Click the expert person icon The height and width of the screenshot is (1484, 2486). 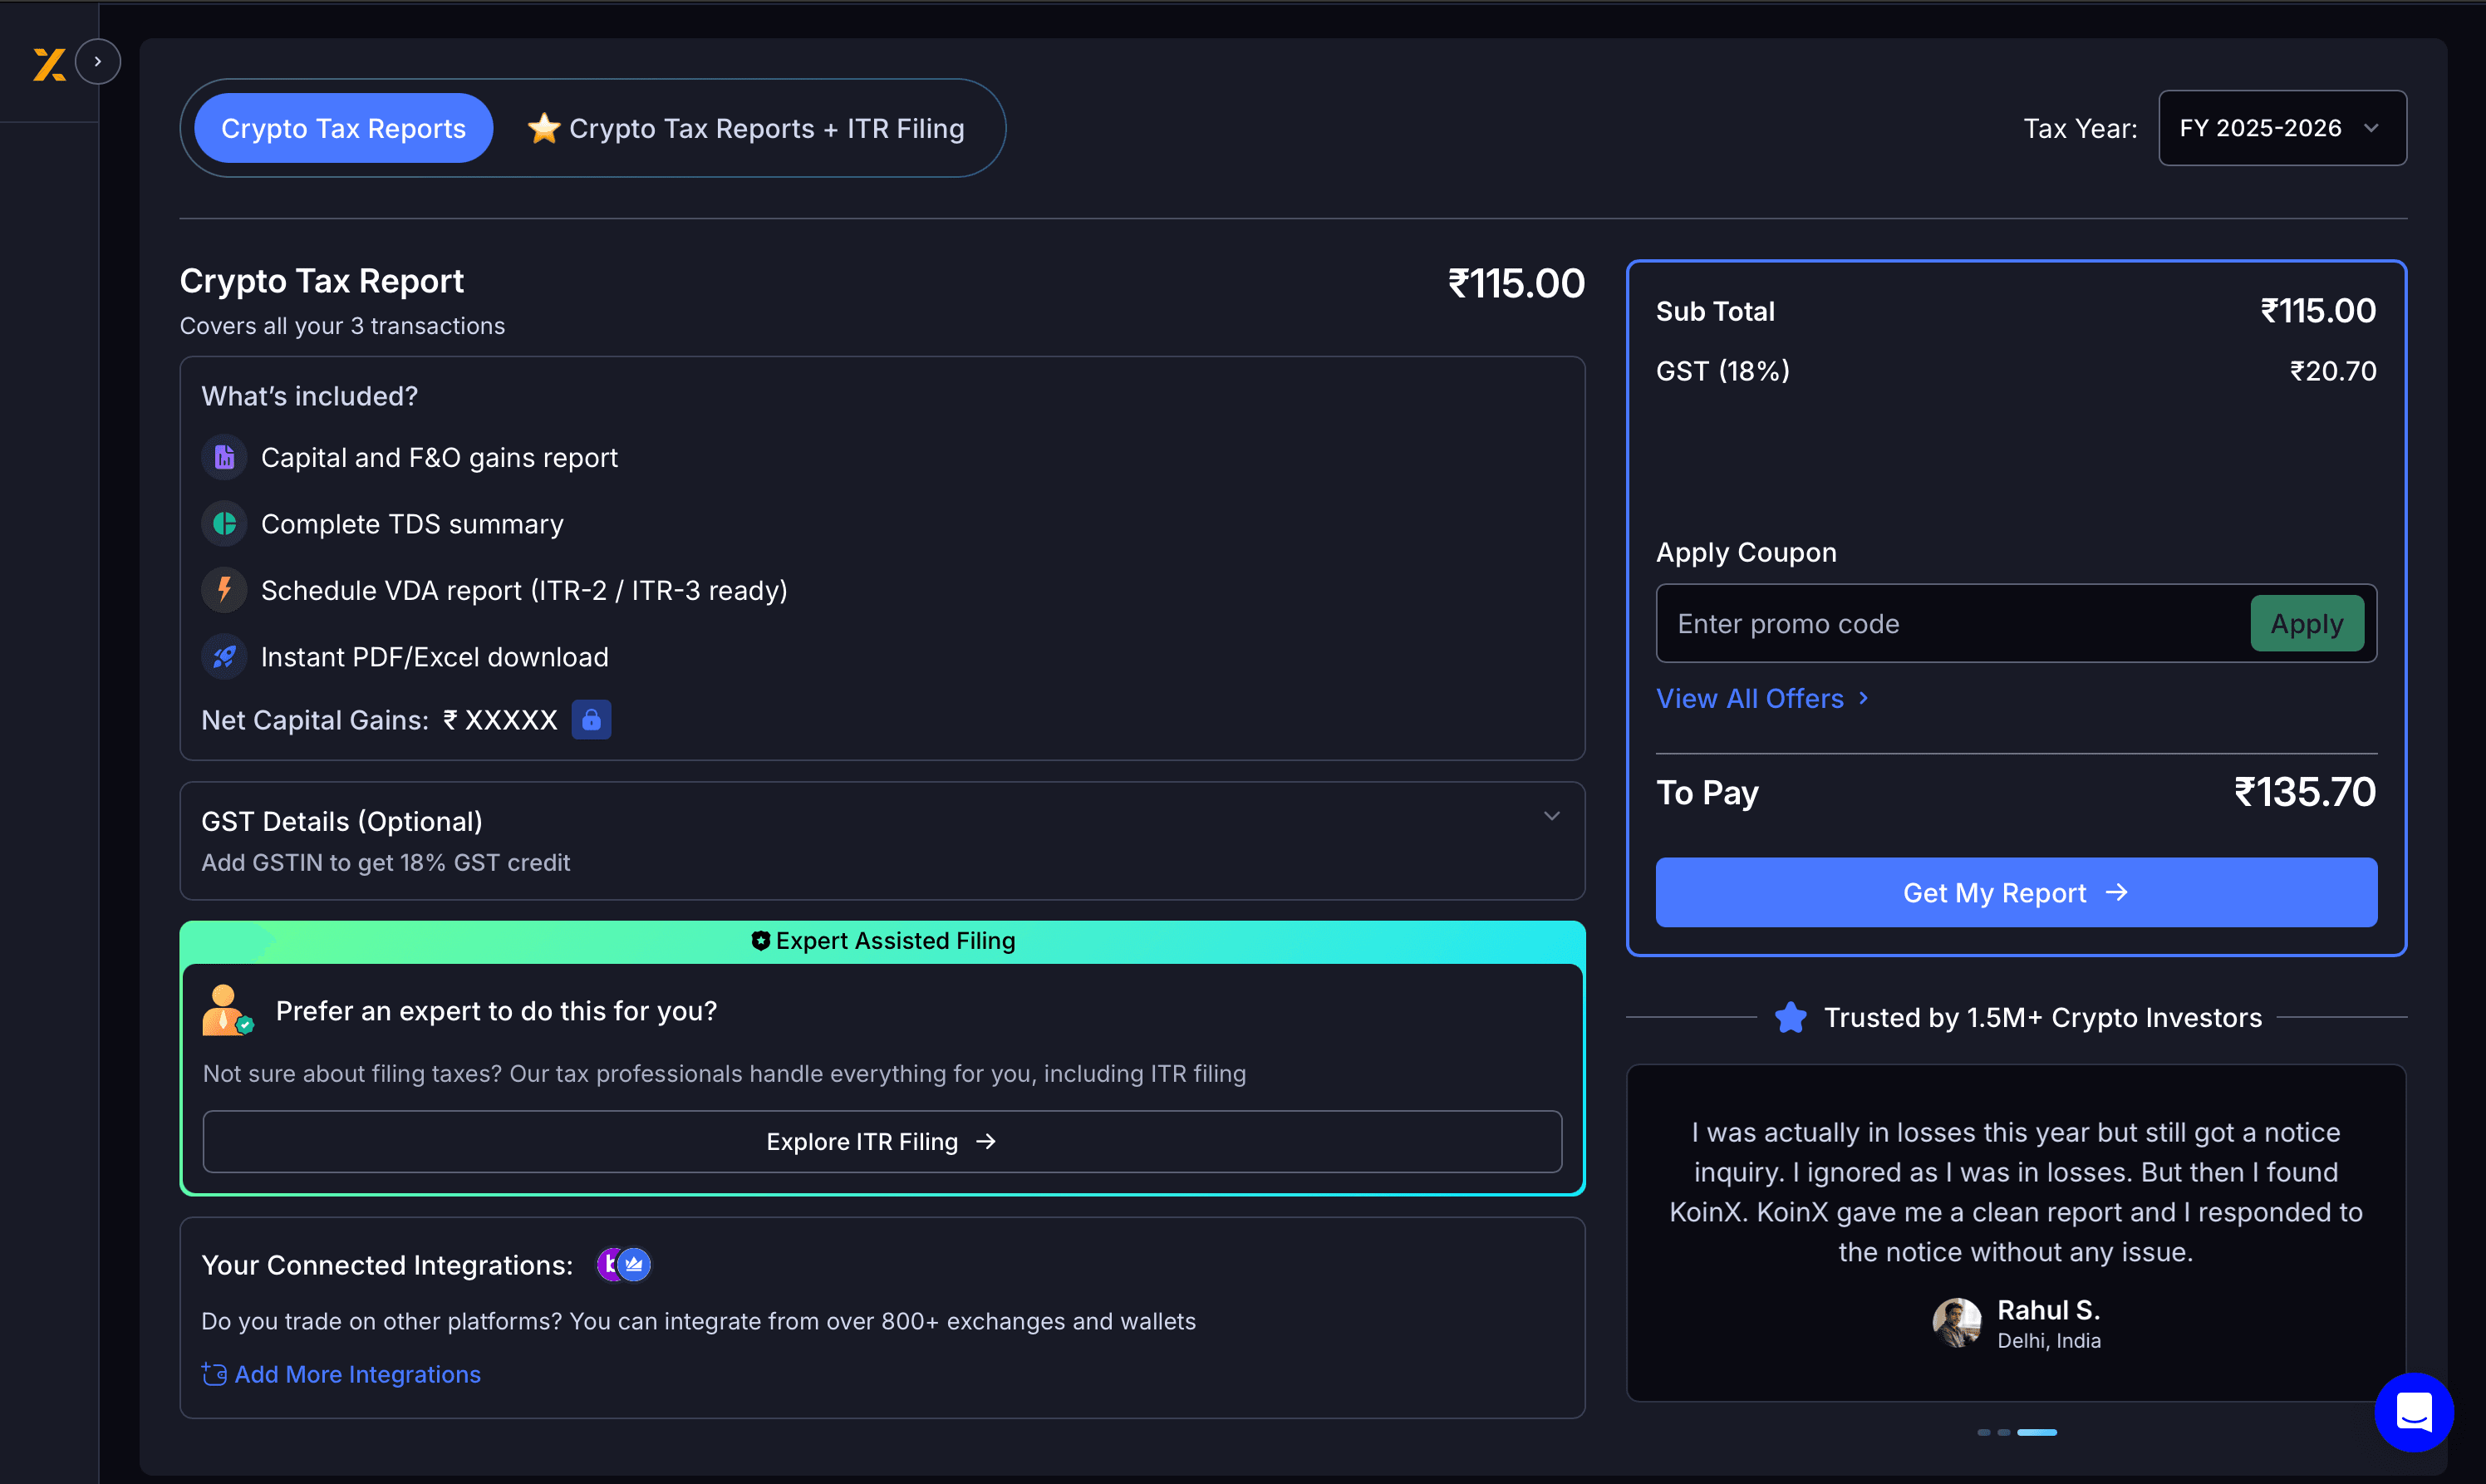[x=228, y=1011]
